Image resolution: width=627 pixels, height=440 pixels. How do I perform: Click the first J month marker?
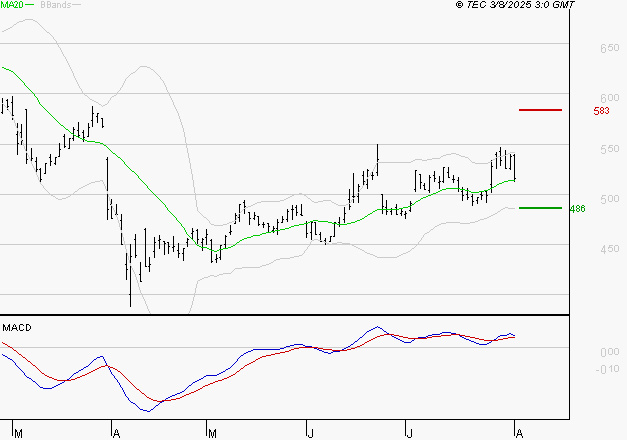(312, 432)
